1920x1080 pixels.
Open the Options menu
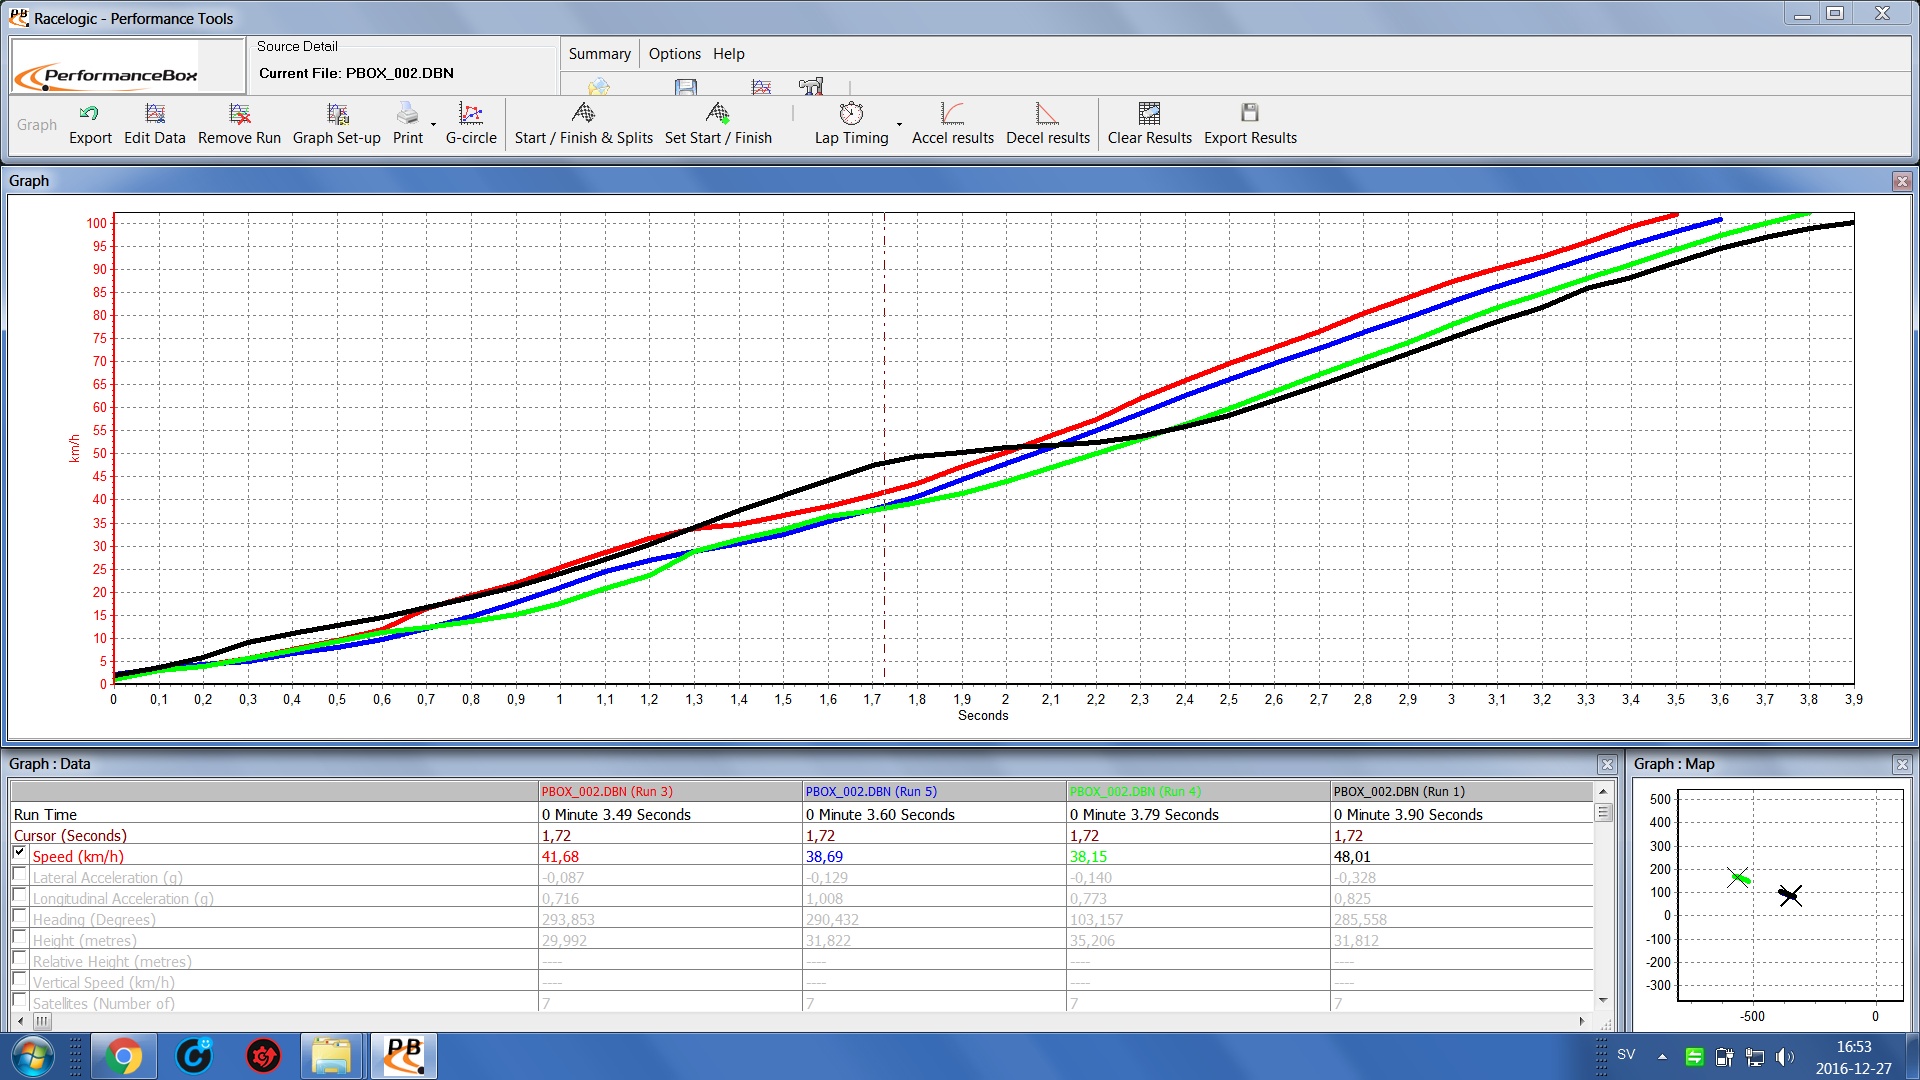click(x=674, y=54)
